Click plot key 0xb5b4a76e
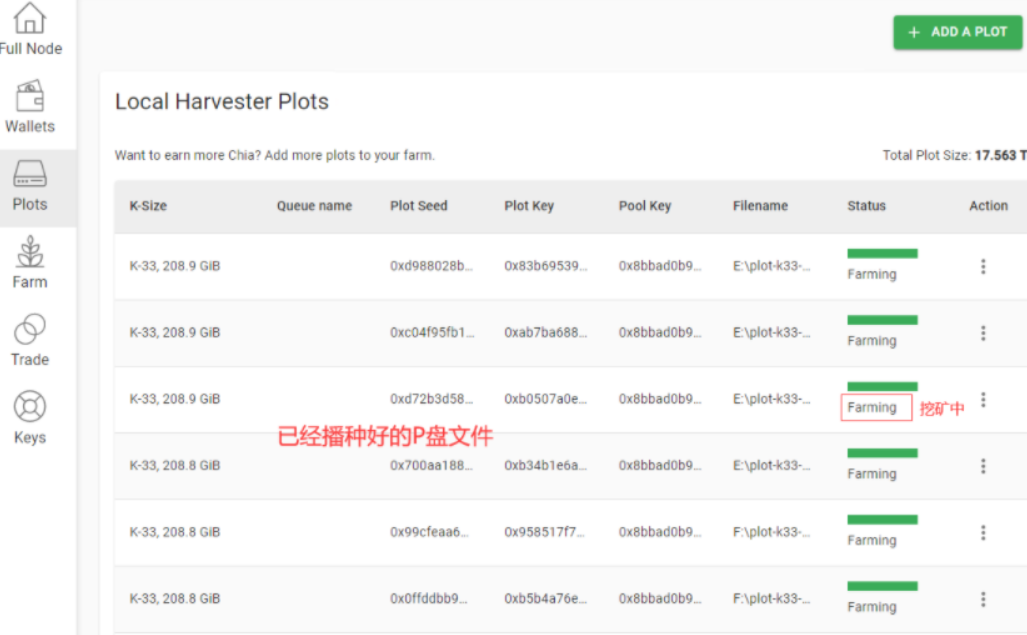Viewport: 1027px width, 635px height. click(x=546, y=598)
